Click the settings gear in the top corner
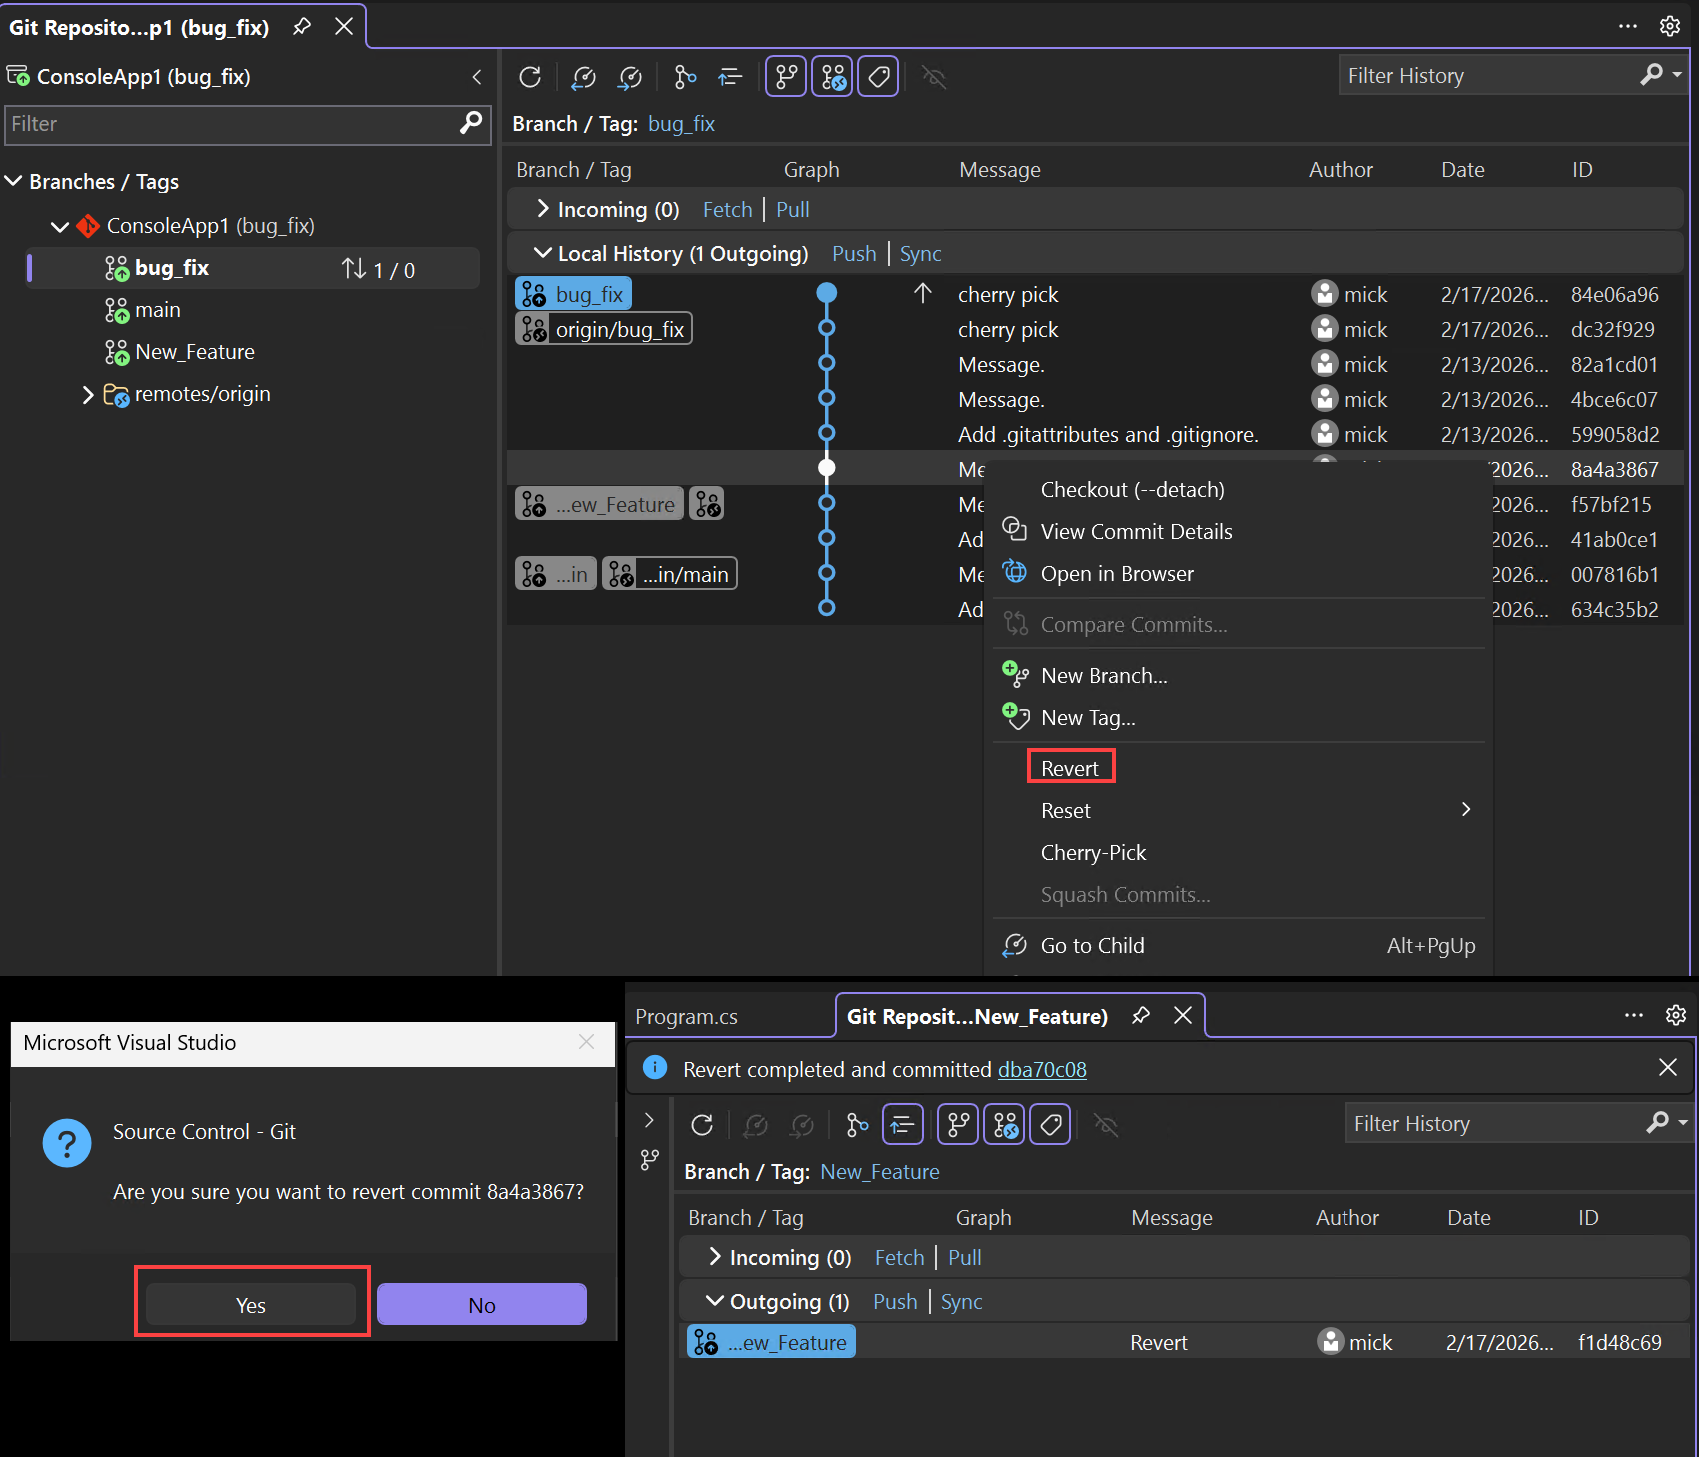The height and width of the screenshot is (1457, 1699). tap(1670, 26)
